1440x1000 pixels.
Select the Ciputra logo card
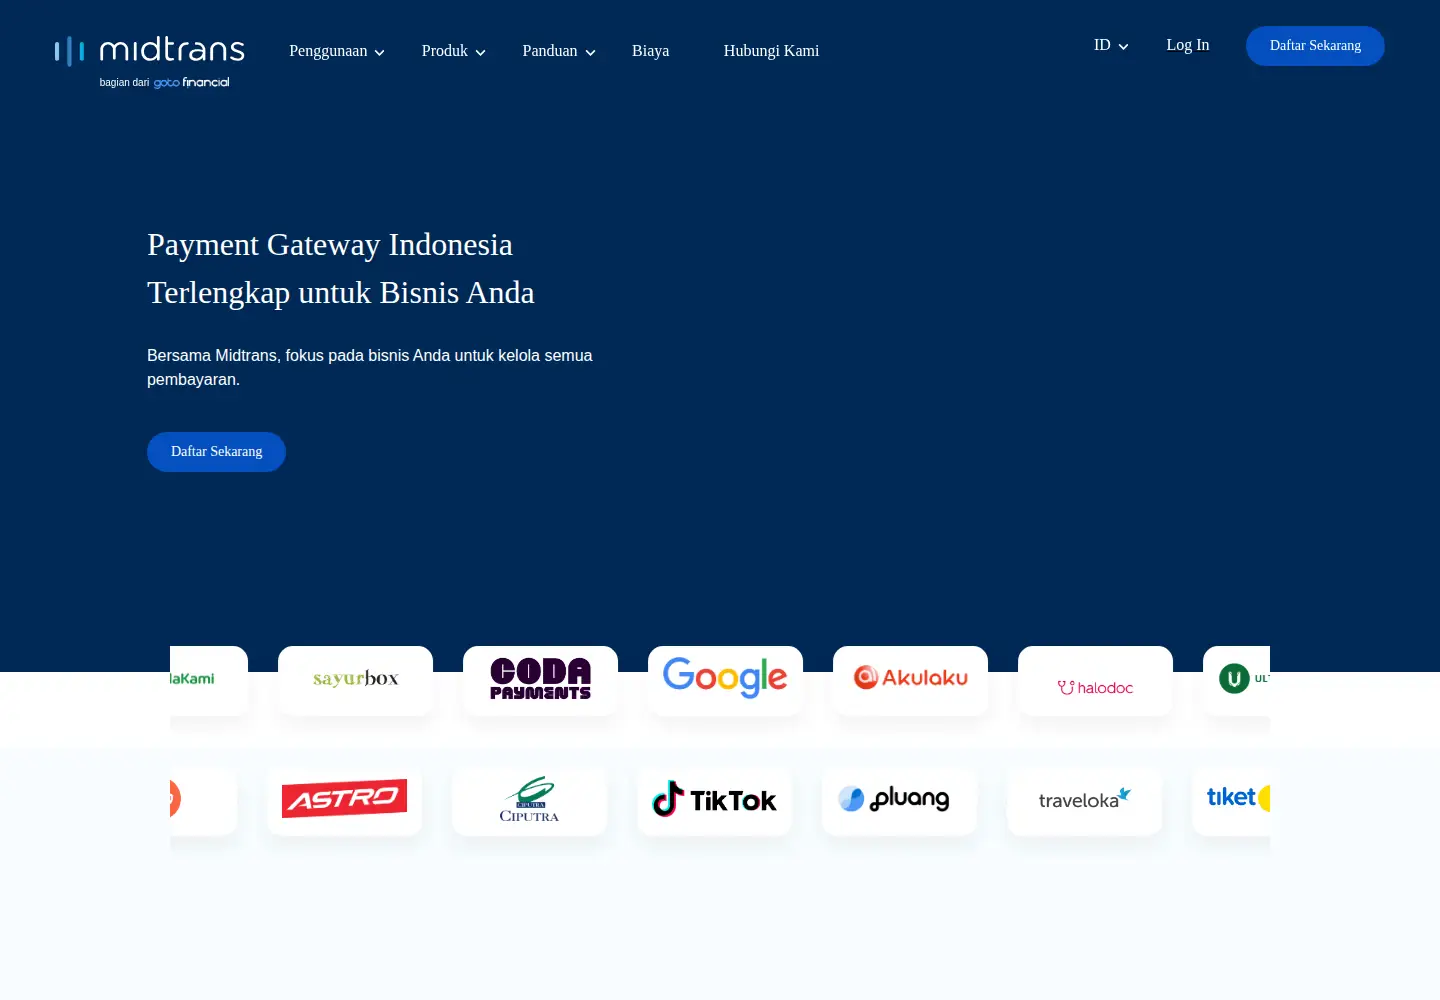coord(529,801)
